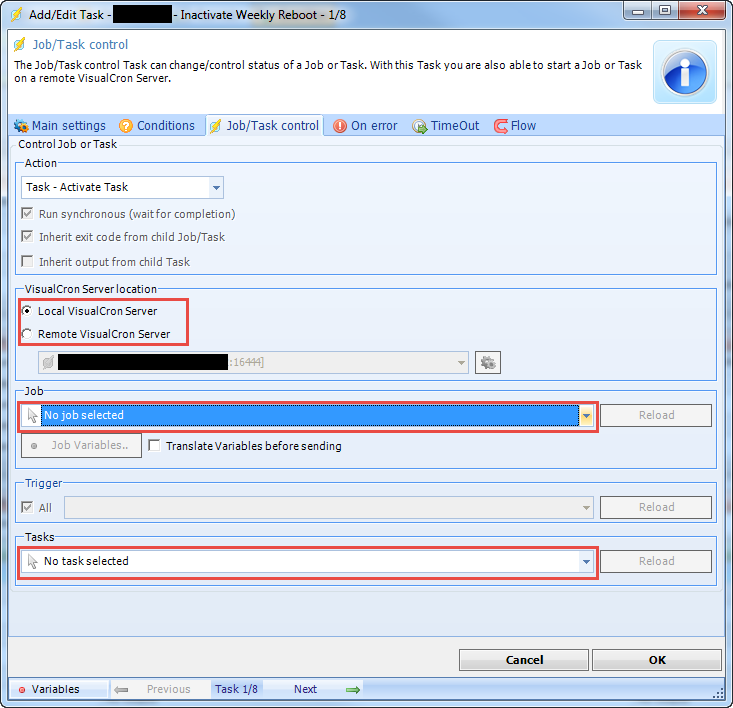The height and width of the screenshot is (708, 733).
Task: Select Remote VisualCron Server radio button
Action: 28,334
